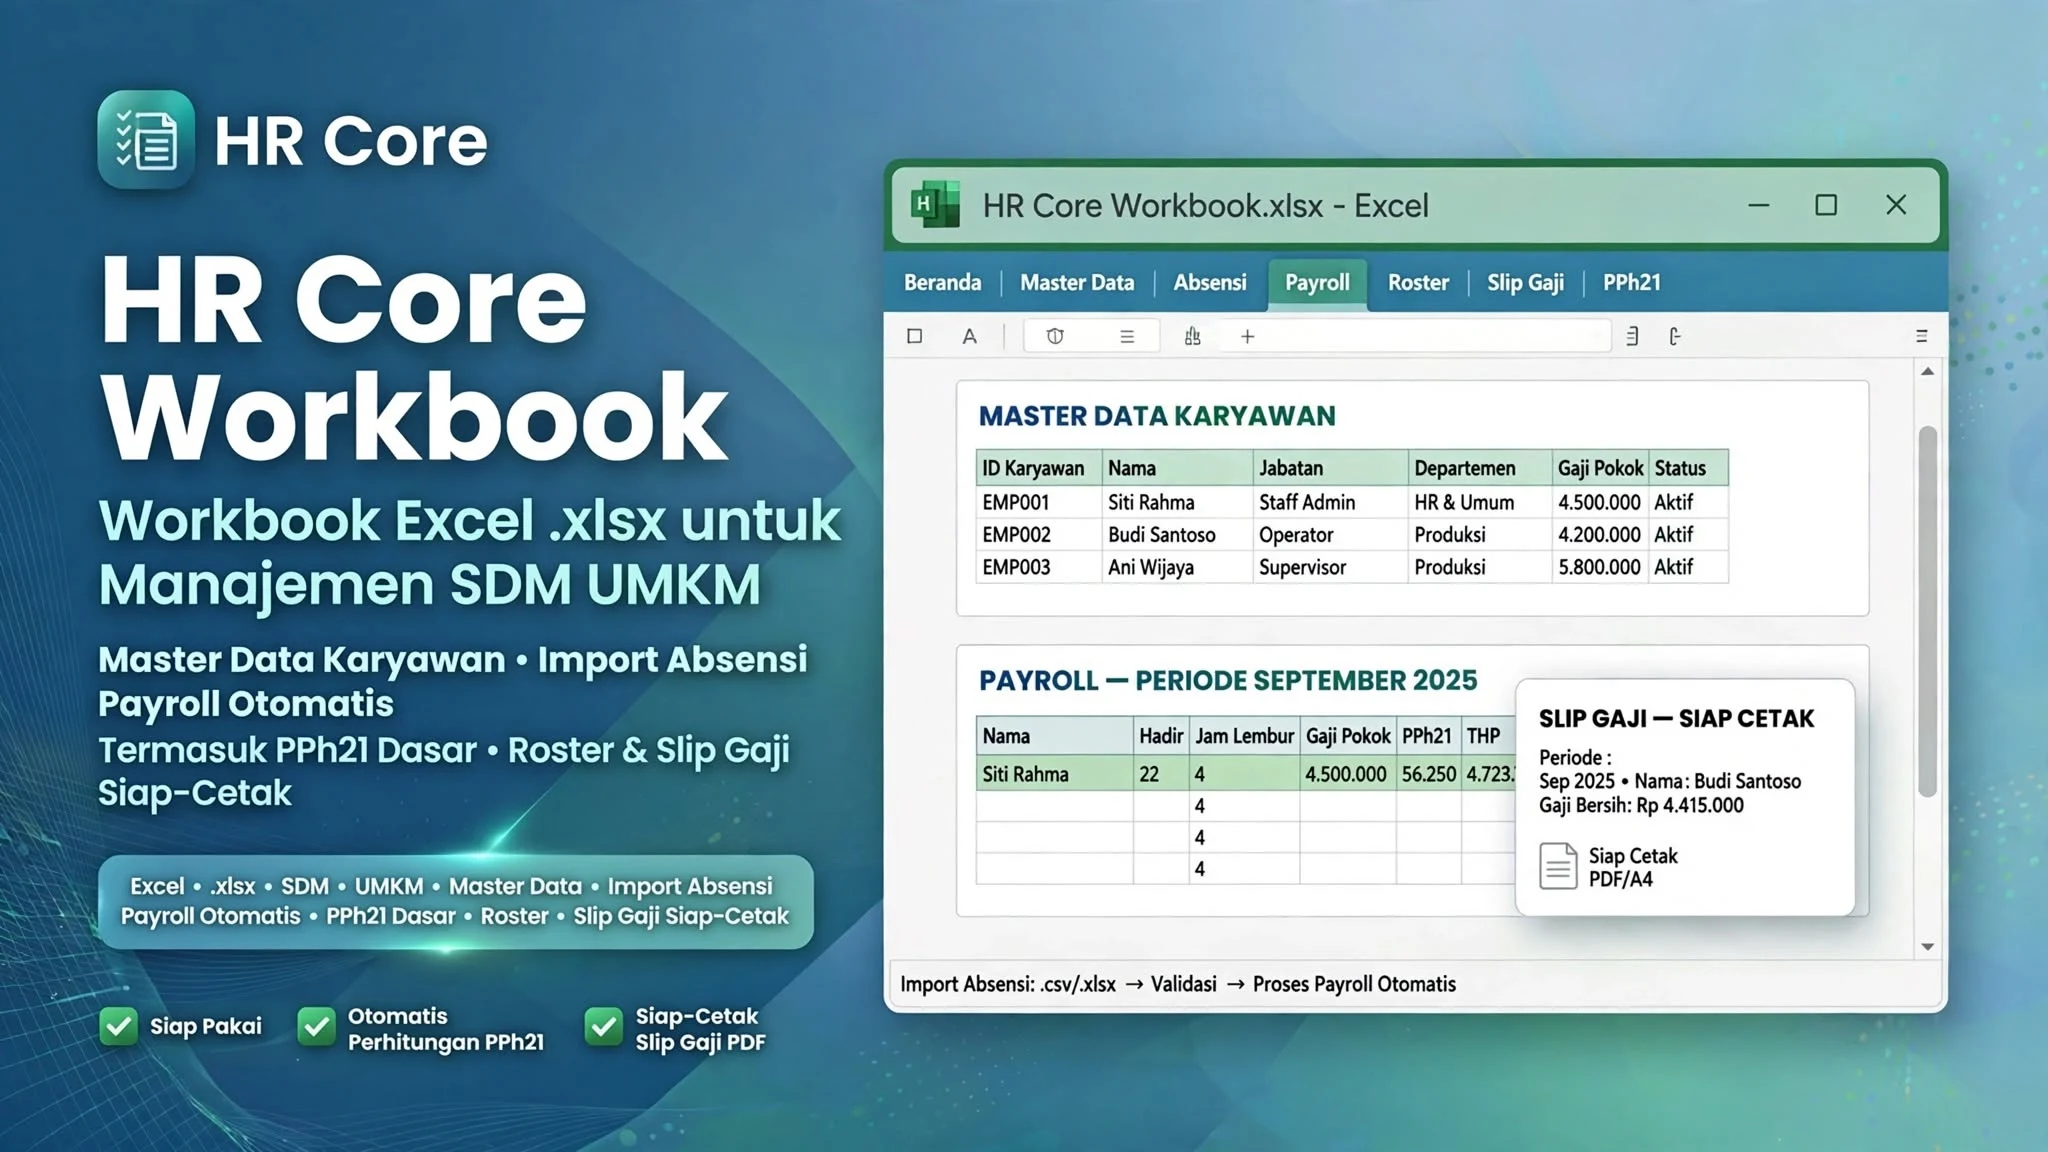Switch to the PPh21 tab
This screenshot has width=2048, height=1152.
click(x=1631, y=283)
